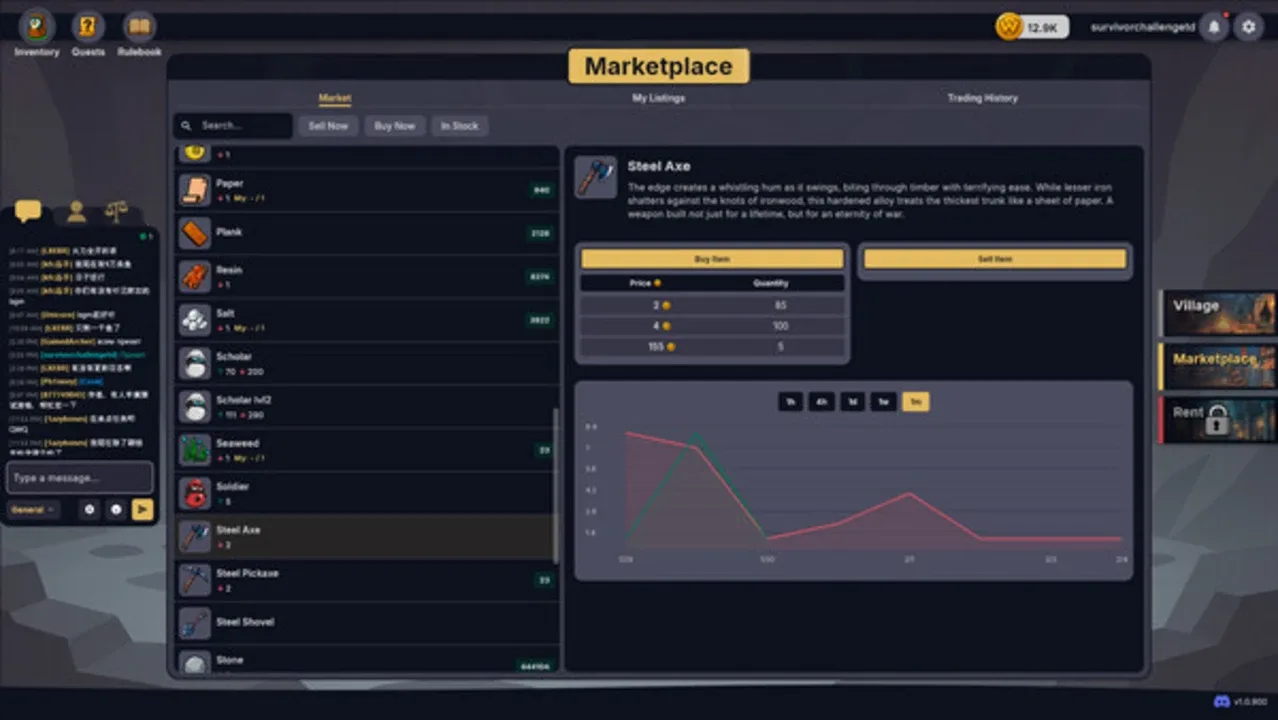Viewport: 1278px width, 720px height.
Task: Expand the General chat channel dropdown
Action: coord(33,510)
